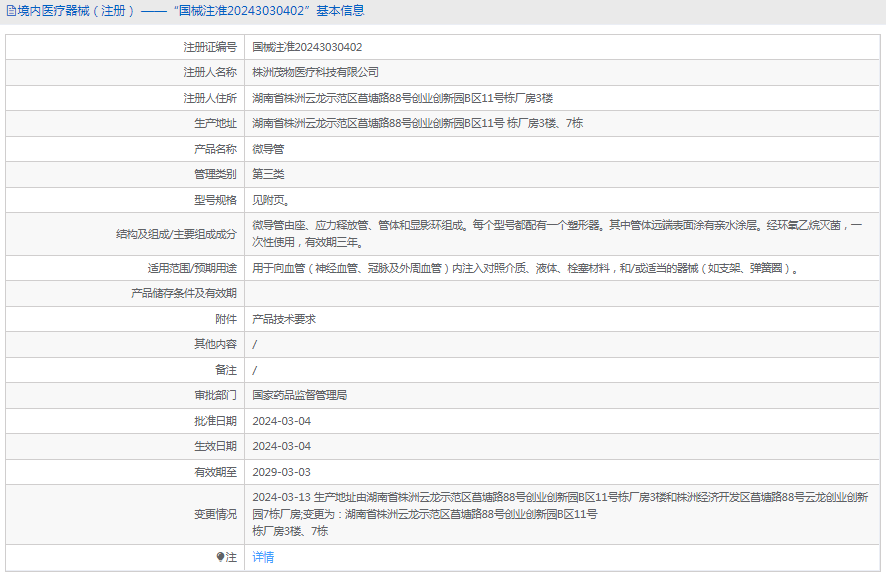Click the 管理类别 label
The height and width of the screenshot is (578, 886).
pyautogui.click(x=215, y=174)
